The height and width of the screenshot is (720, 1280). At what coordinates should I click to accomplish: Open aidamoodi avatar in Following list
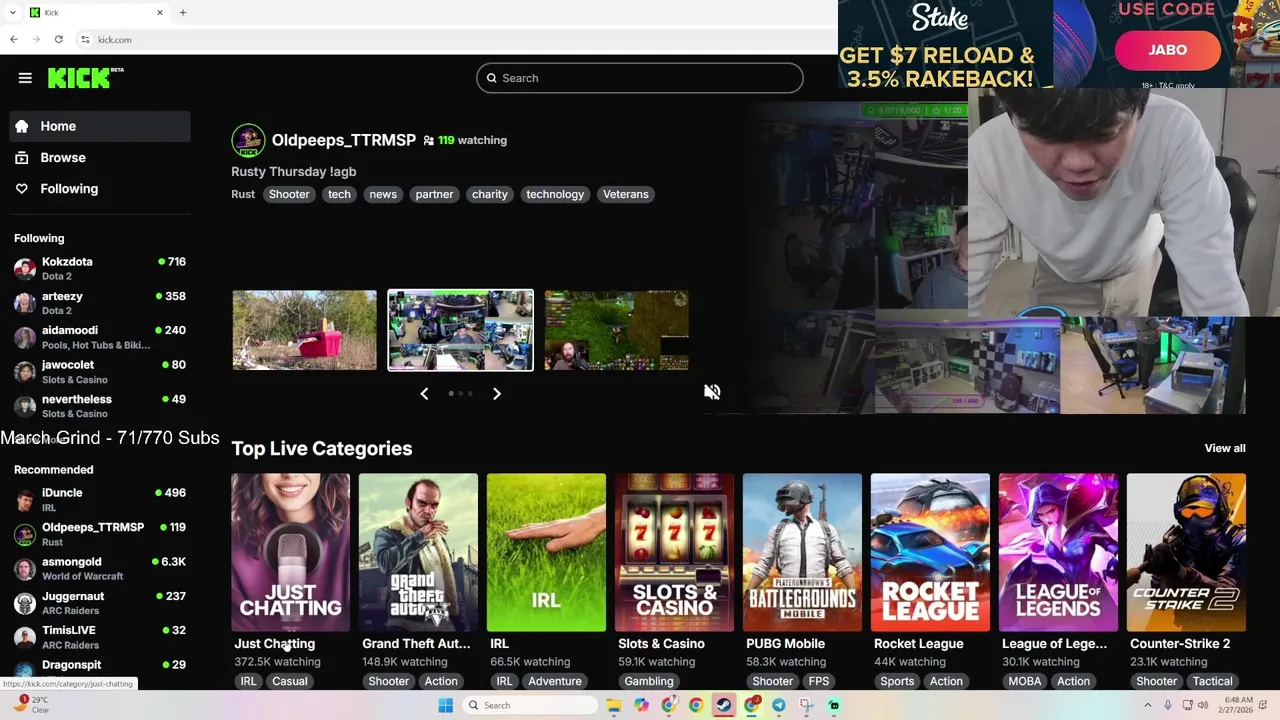point(25,337)
